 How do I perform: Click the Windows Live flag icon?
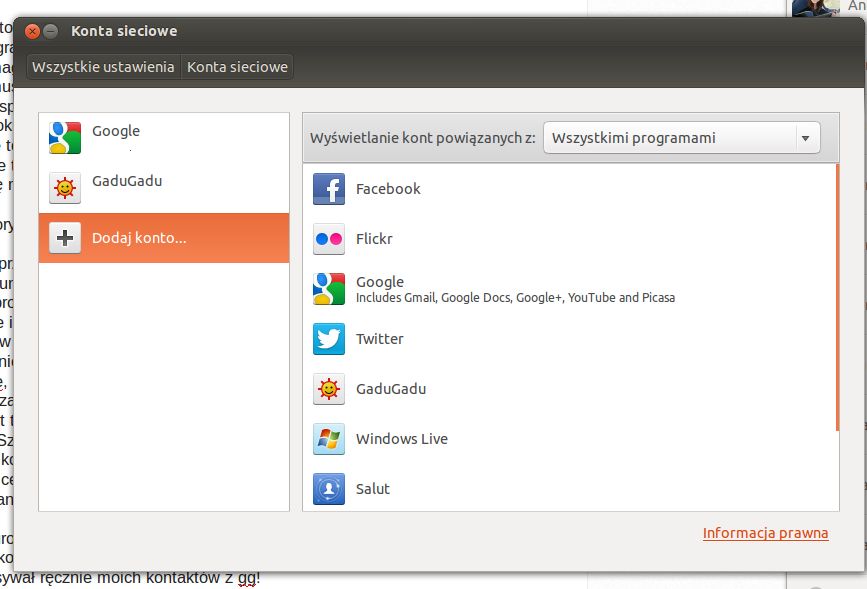tap(329, 439)
